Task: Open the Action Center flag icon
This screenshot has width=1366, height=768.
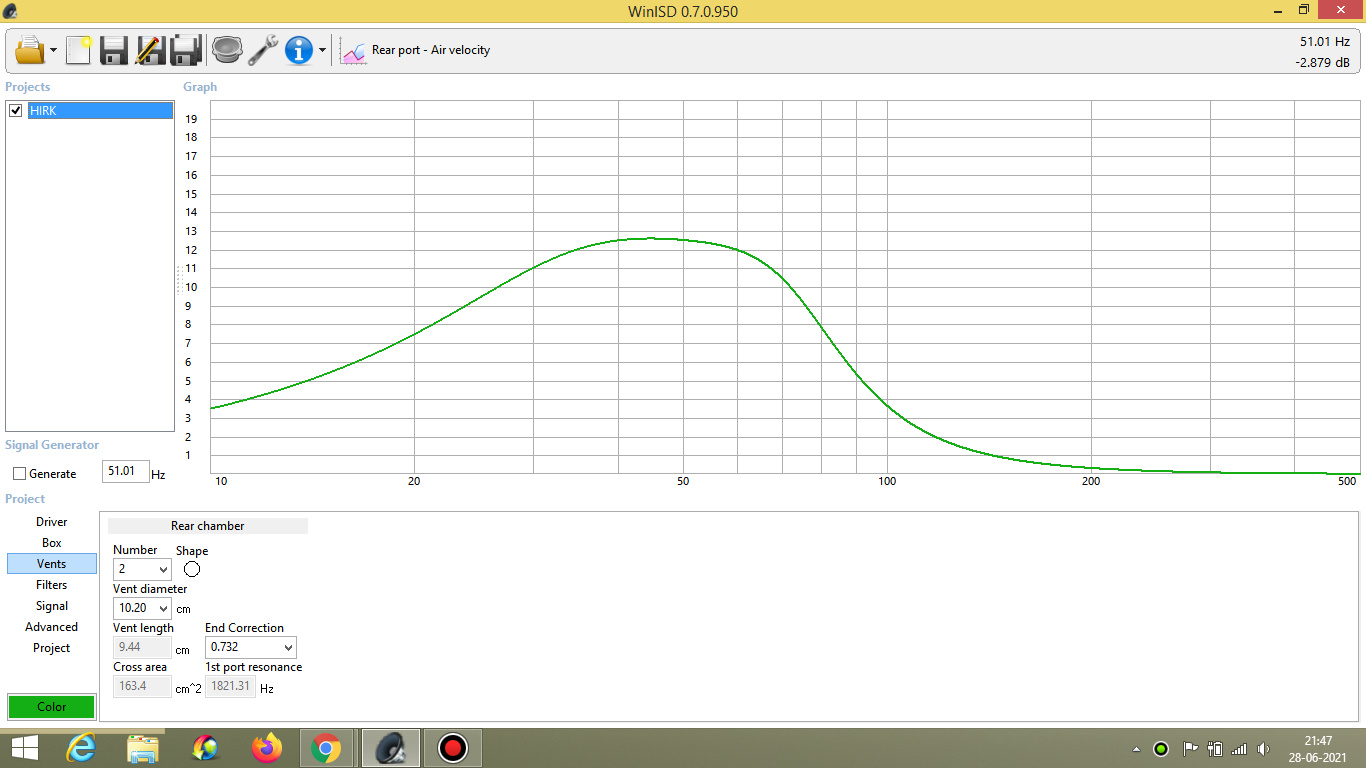Action: 1190,749
